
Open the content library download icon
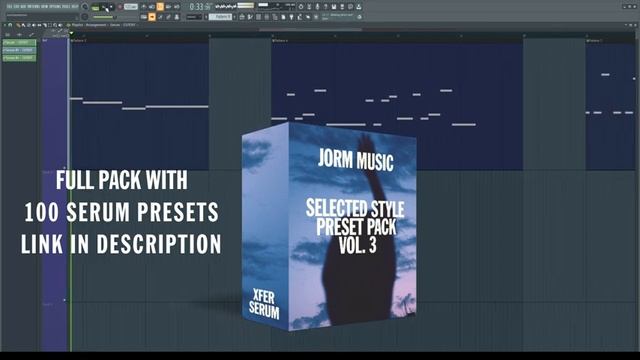click(359, 7)
